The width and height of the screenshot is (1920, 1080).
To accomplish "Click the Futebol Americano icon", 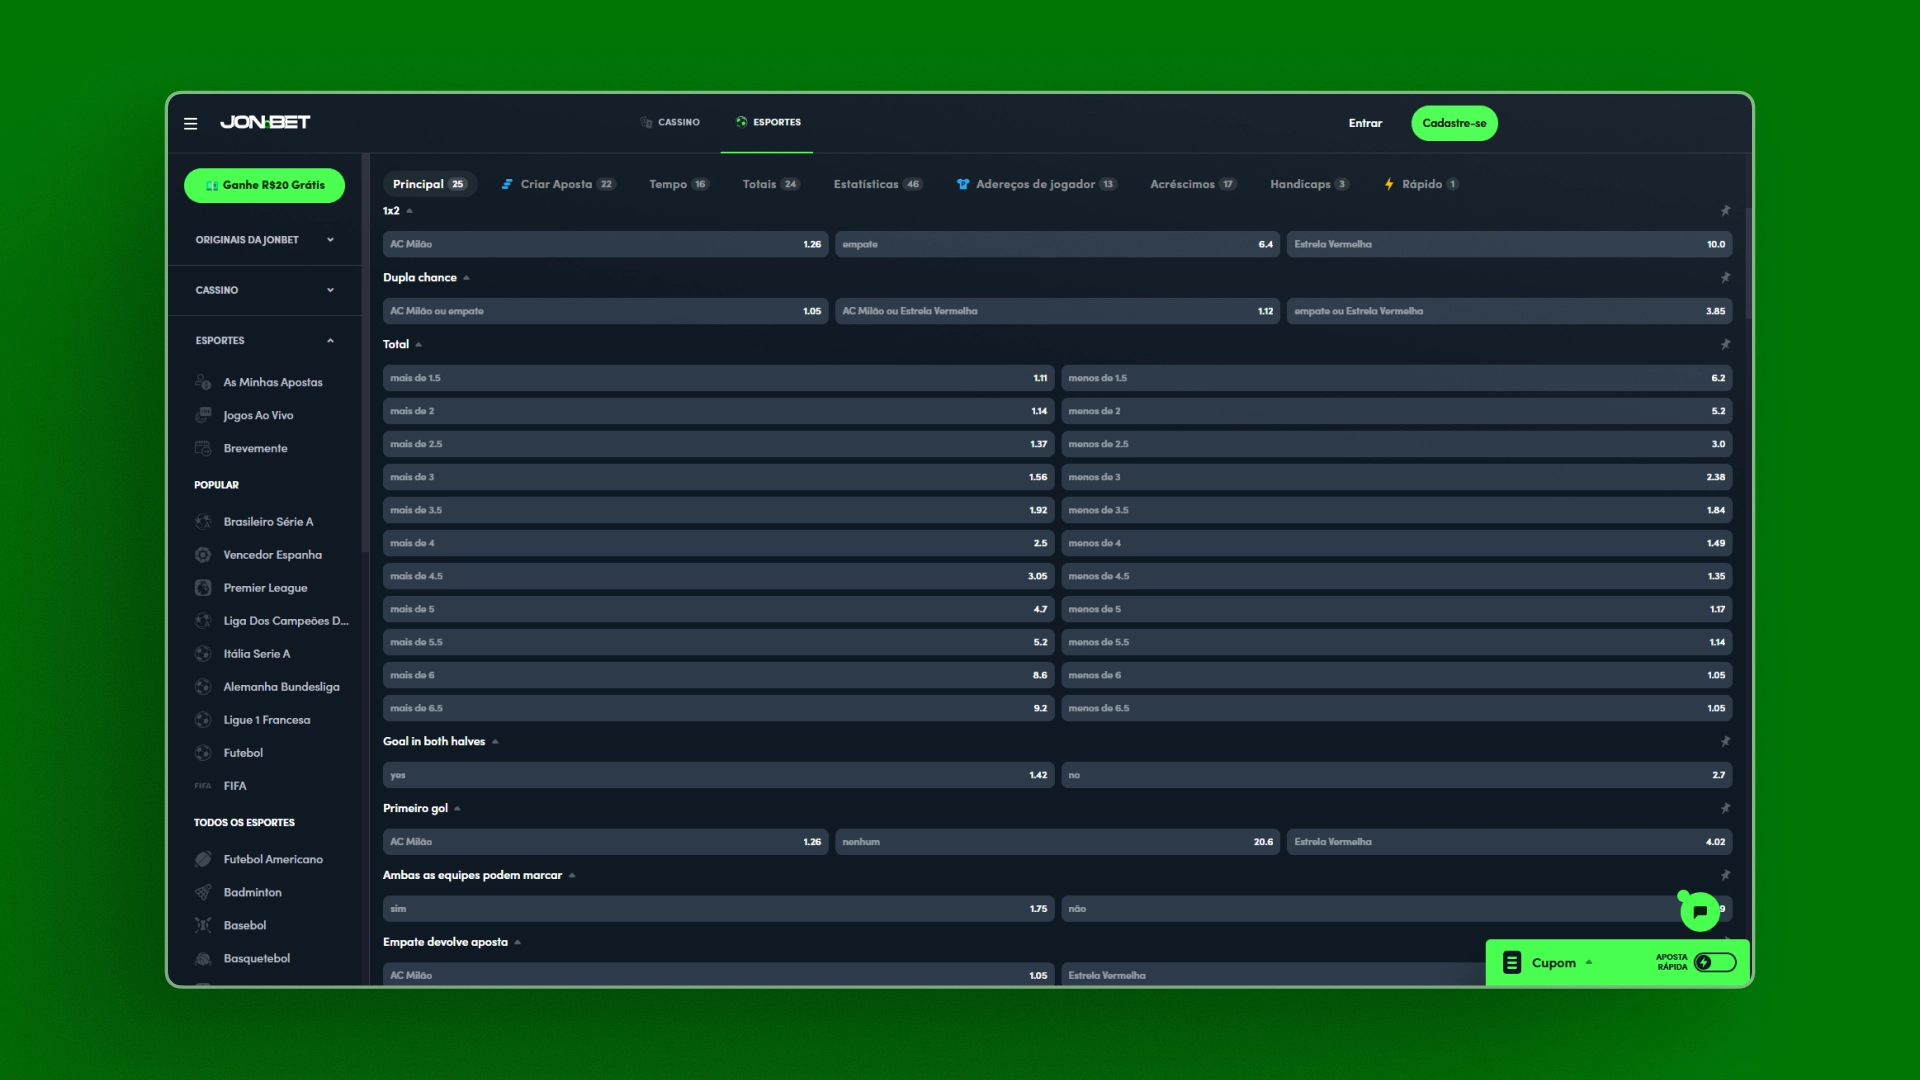I will pyautogui.click(x=203, y=859).
